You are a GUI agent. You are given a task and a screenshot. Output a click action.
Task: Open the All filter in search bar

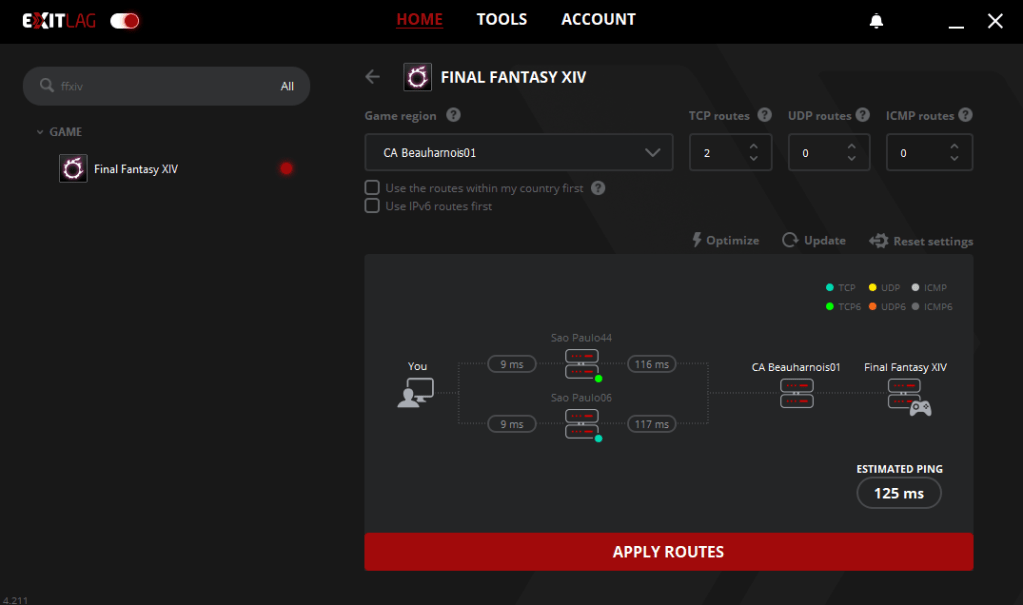coord(287,87)
